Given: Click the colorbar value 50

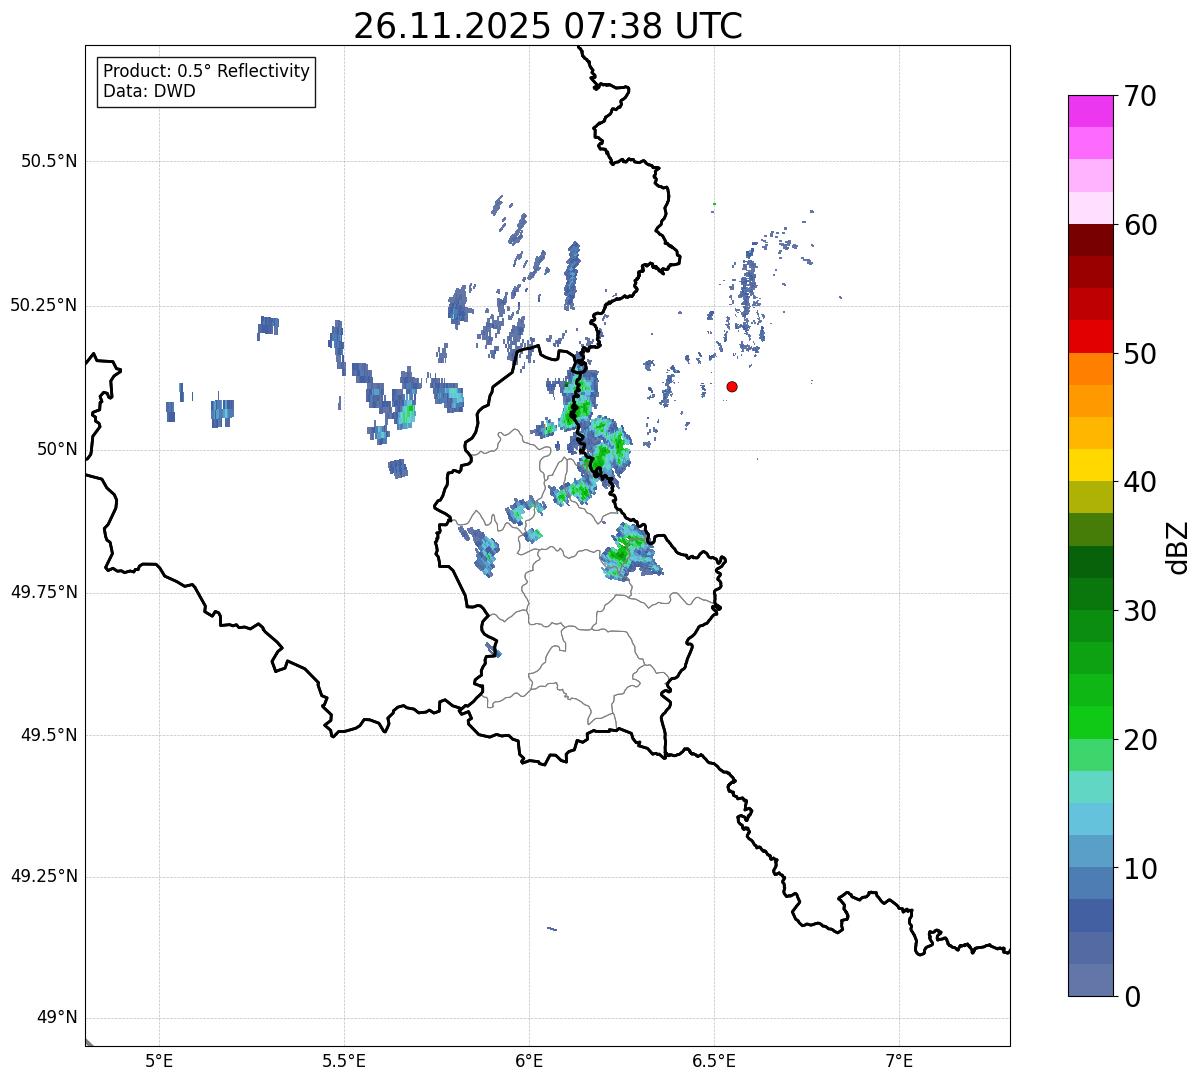Looking at the screenshot, I should pyautogui.click(x=1139, y=354).
